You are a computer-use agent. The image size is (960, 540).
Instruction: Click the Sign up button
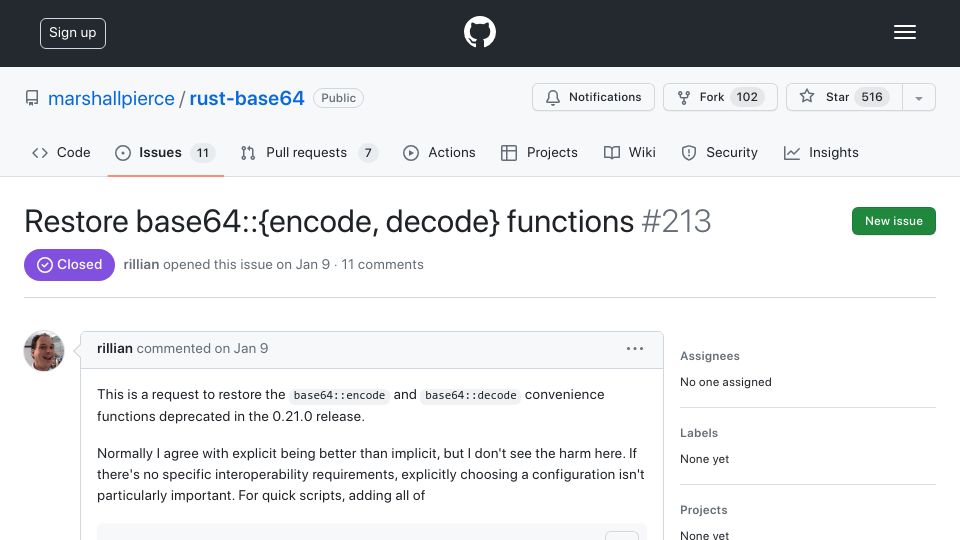click(x=73, y=33)
